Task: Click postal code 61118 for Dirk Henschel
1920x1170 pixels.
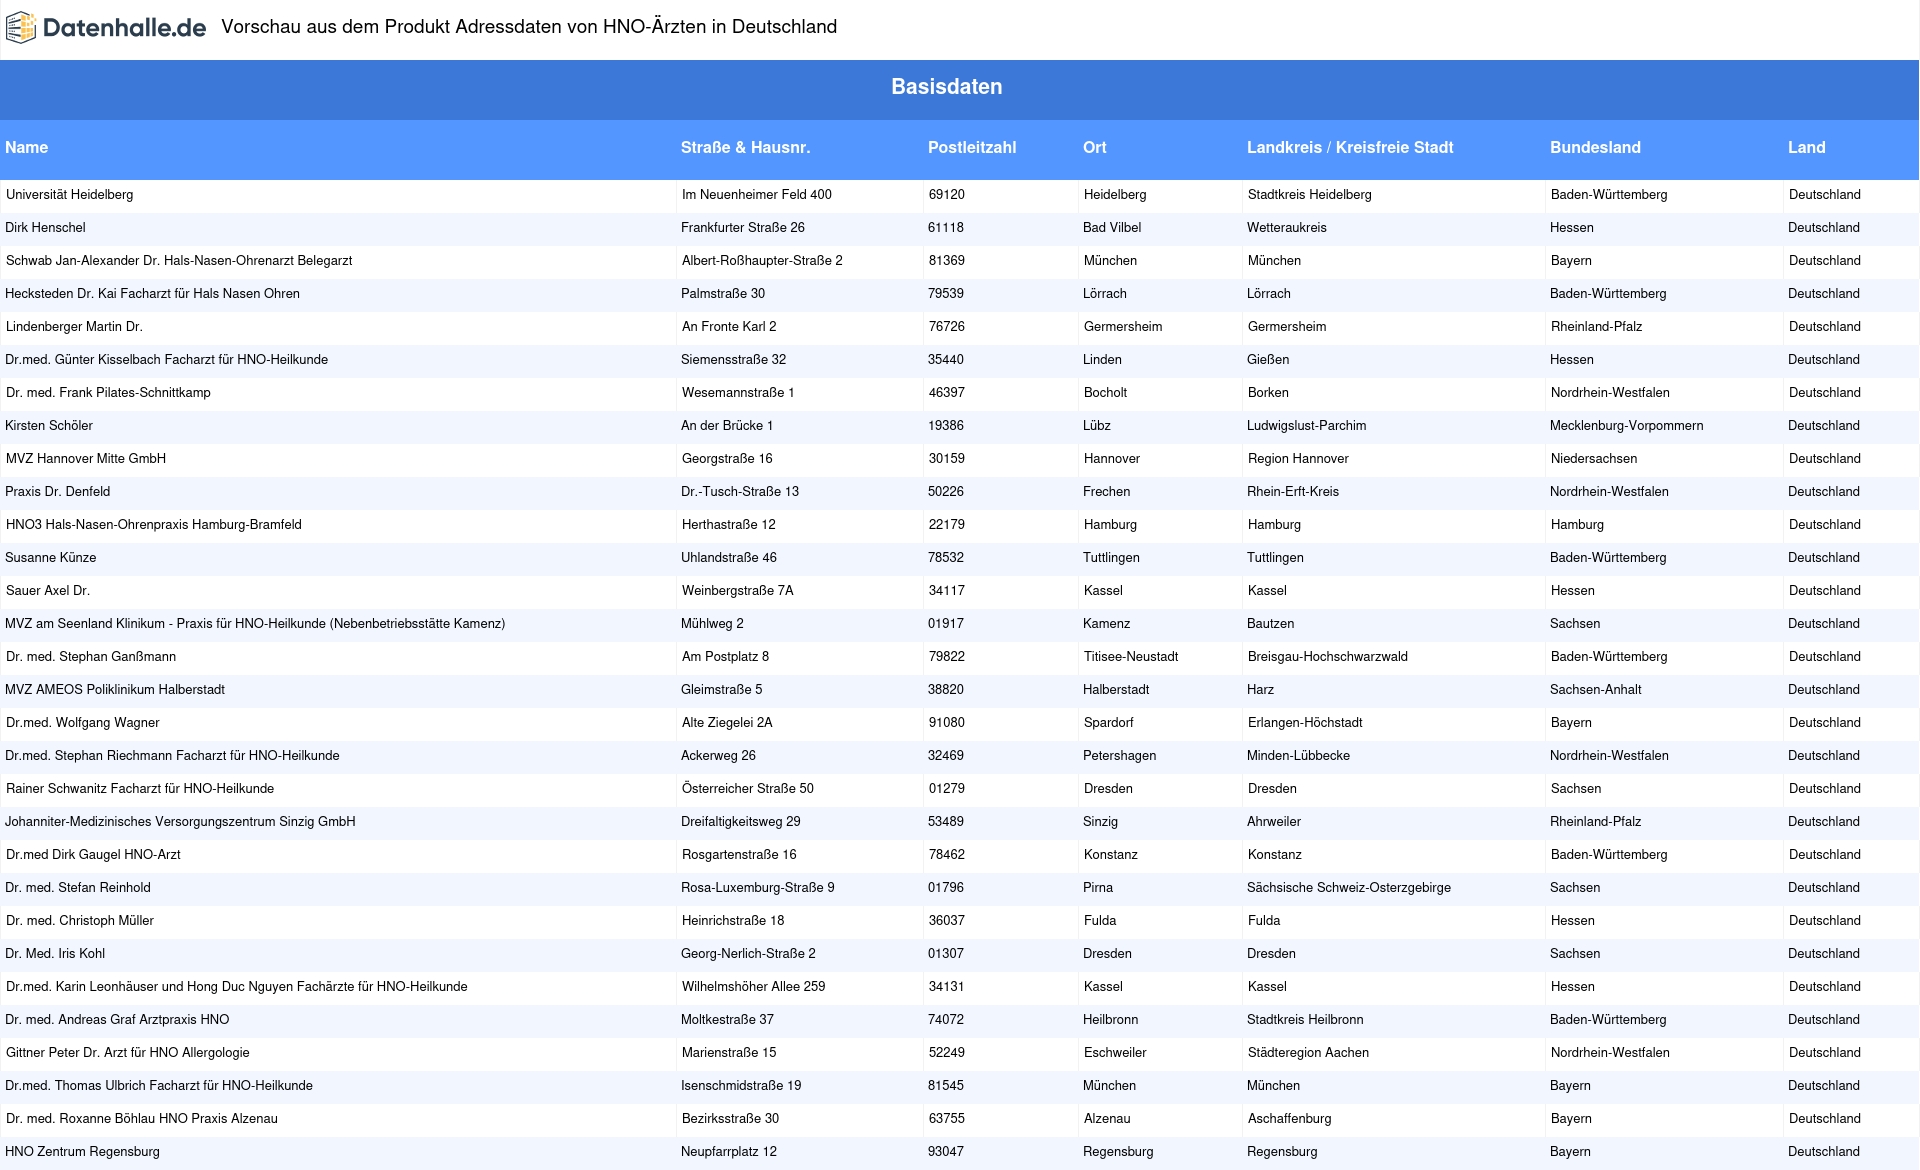Action: pos(945,228)
